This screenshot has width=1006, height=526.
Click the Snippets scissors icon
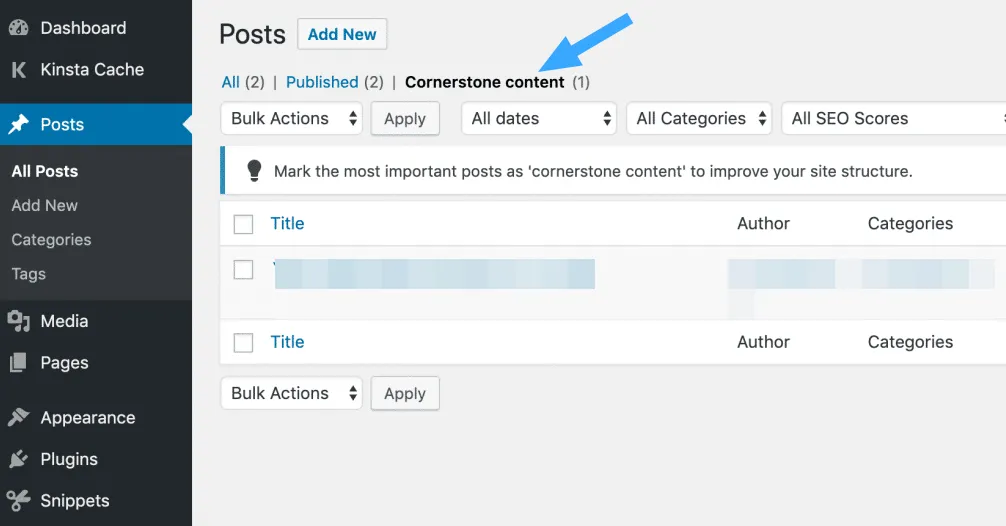point(18,501)
